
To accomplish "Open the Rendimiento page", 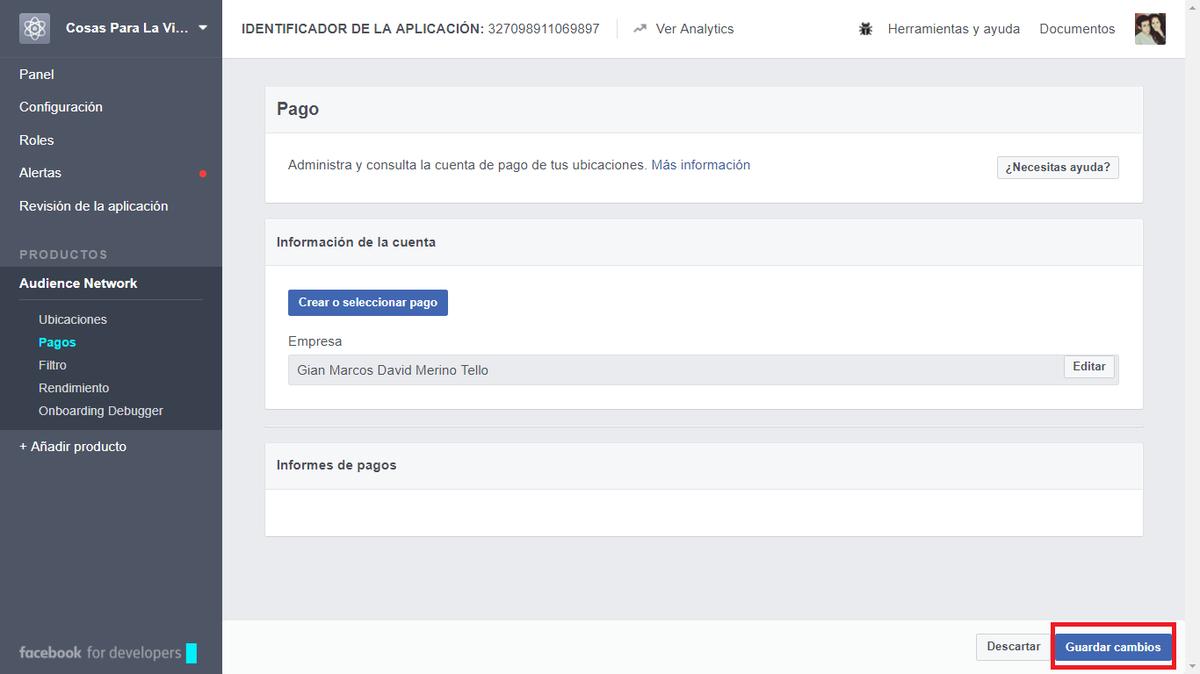I will click(x=74, y=387).
